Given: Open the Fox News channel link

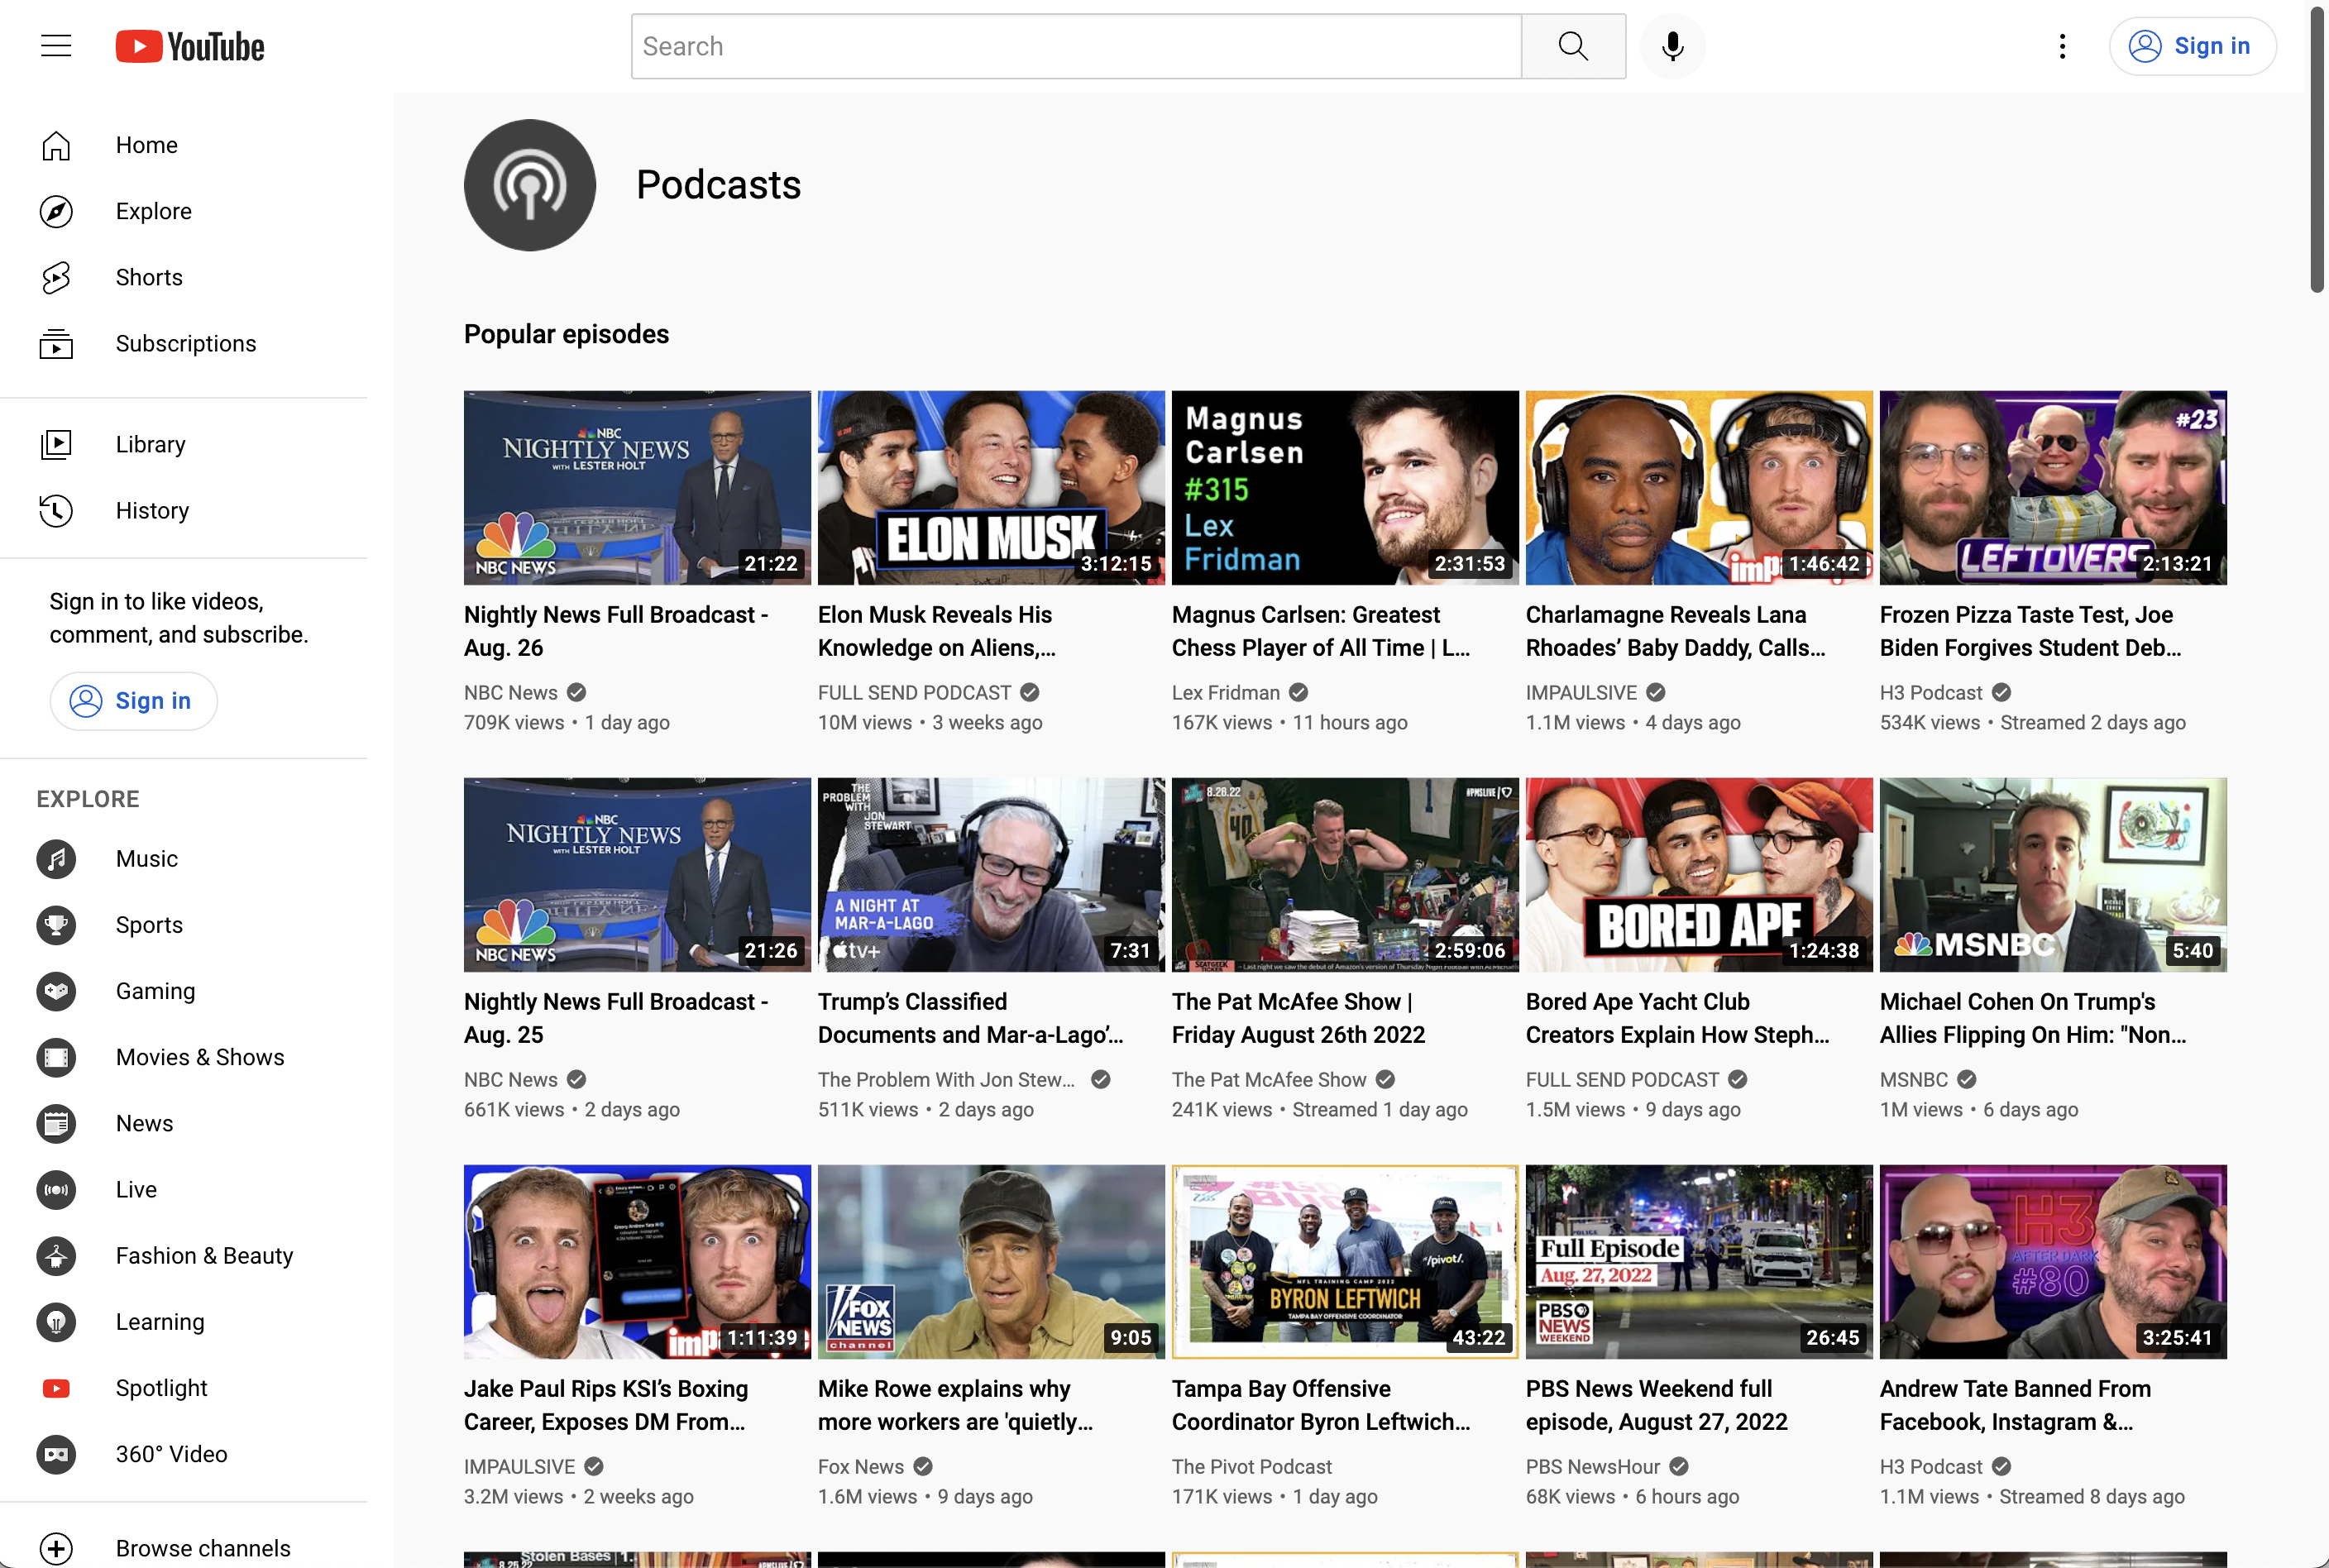Looking at the screenshot, I should pos(860,1466).
